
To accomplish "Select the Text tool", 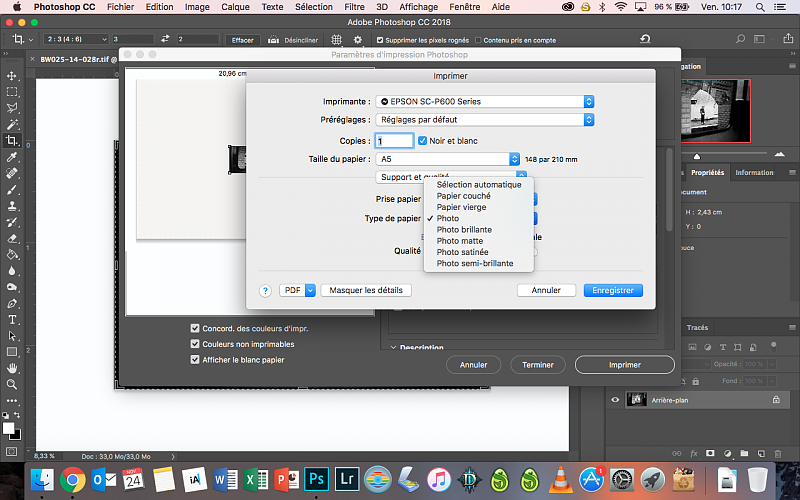I will pyautogui.click(x=12, y=319).
